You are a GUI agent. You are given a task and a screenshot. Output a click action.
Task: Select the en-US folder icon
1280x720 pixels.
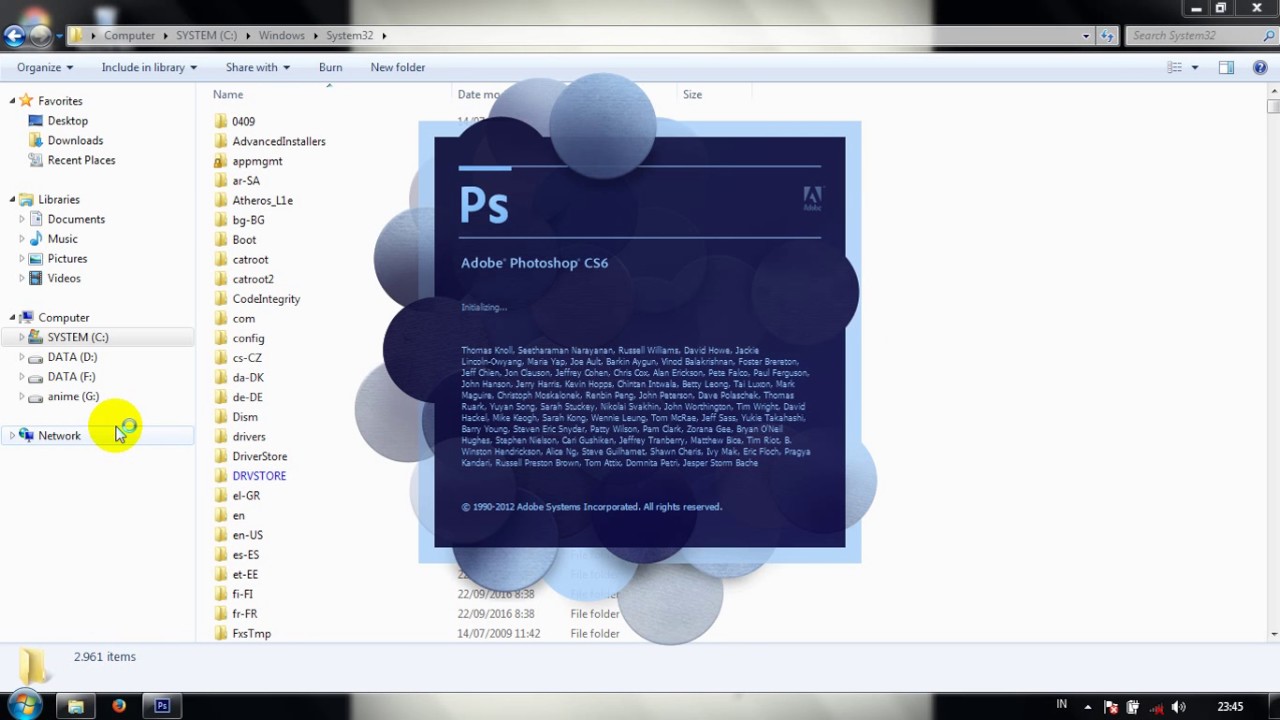221,535
